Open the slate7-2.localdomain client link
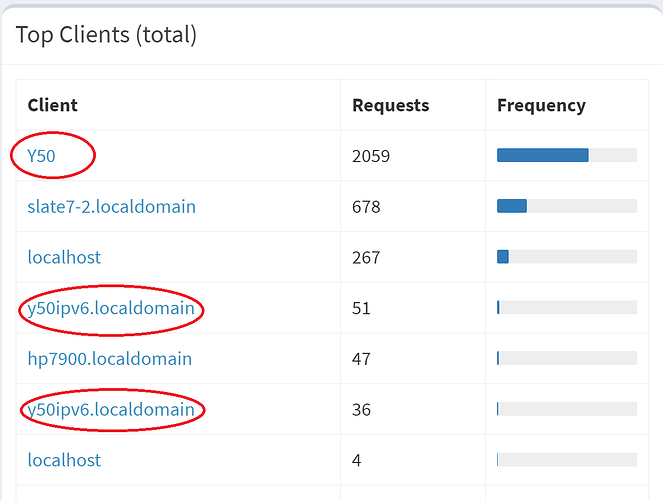Screen dimensions: 663x500 [111, 207]
